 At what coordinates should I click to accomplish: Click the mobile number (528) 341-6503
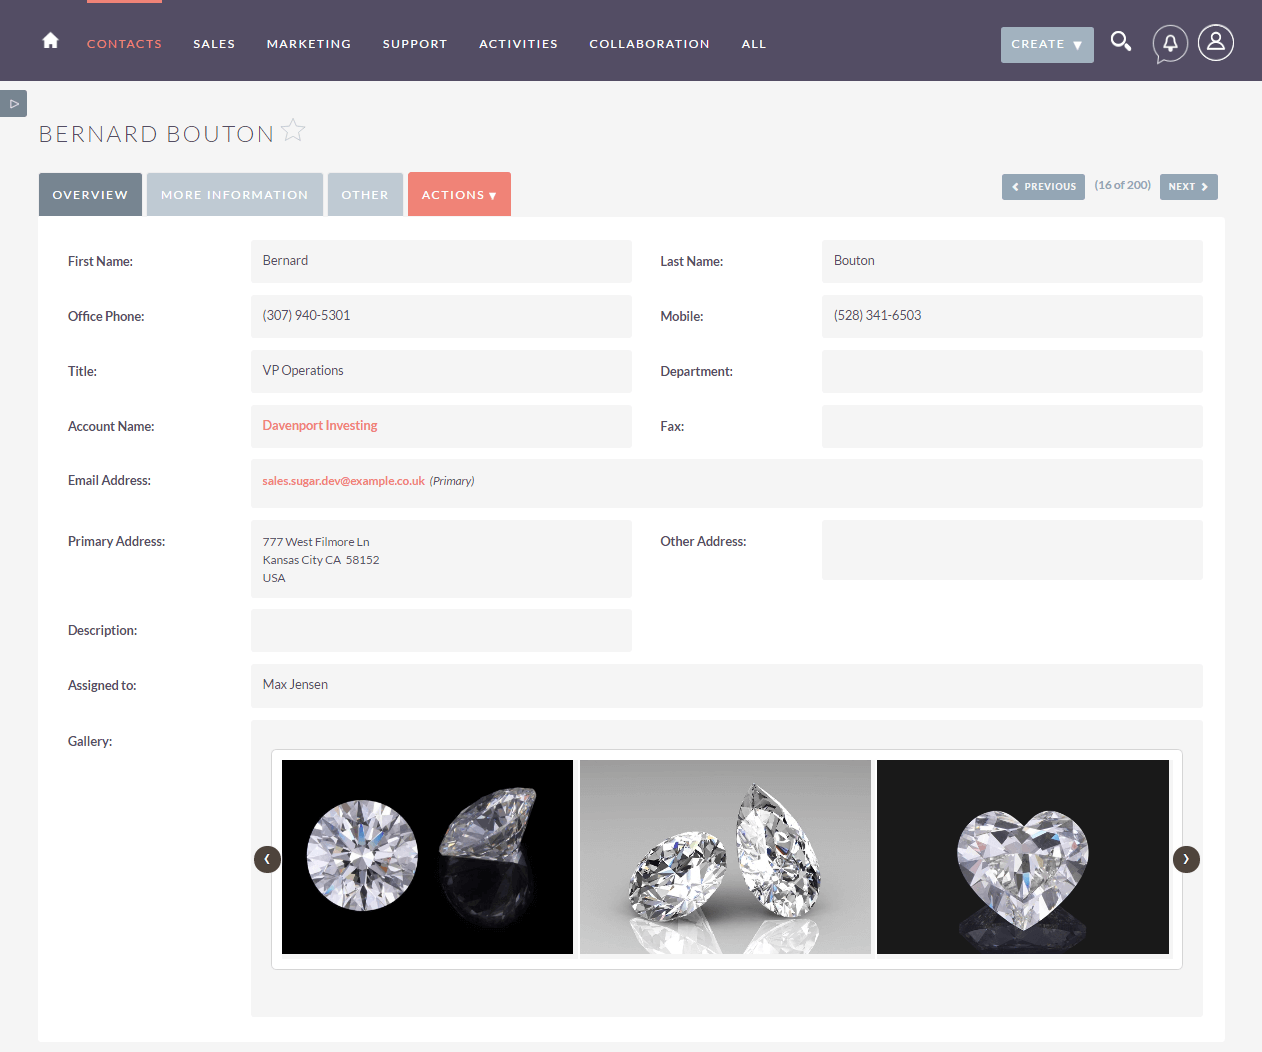coord(877,315)
